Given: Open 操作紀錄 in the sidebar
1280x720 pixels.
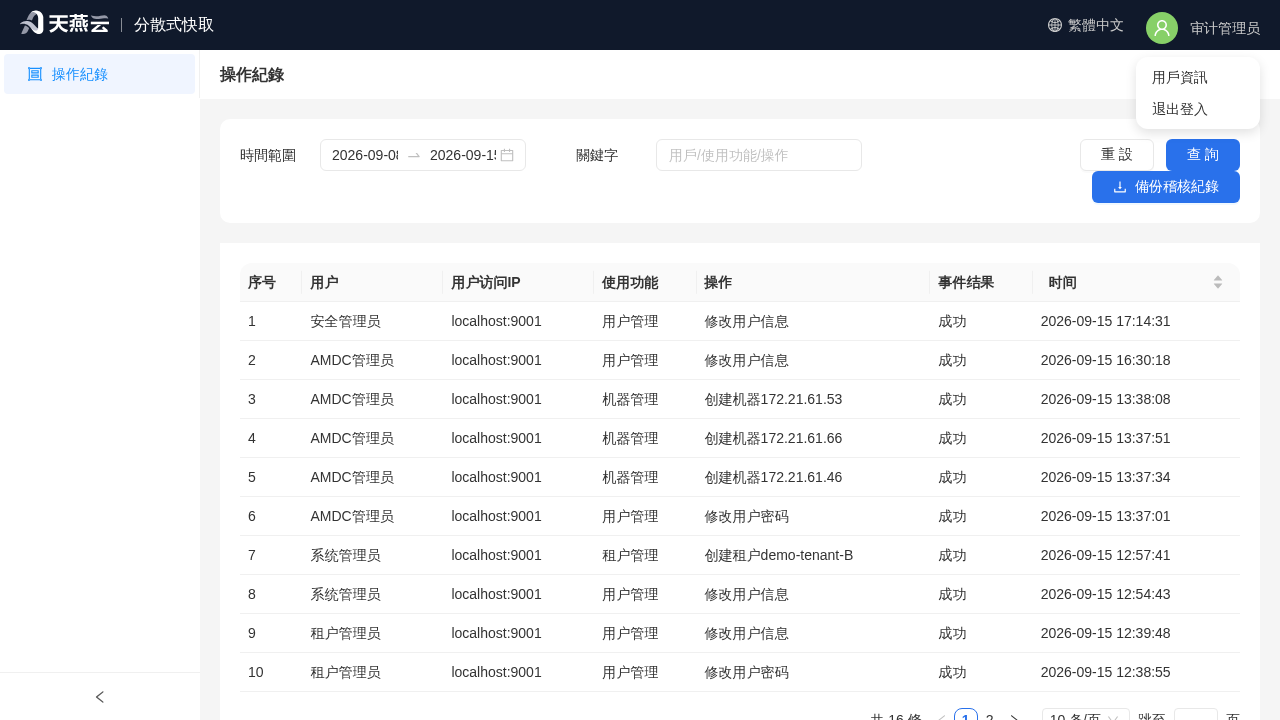Looking at the screenshot, I should pyautogui.click(x=99, y=74).
